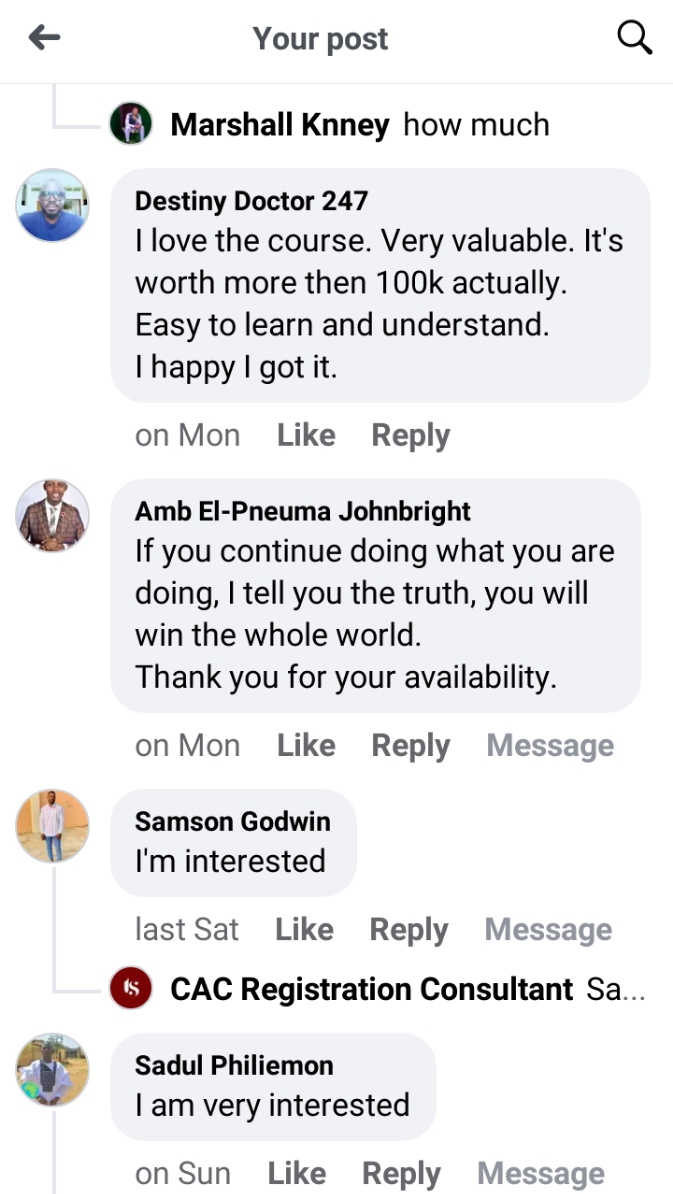The width and height of the screenshot is (673, 1194).
Task: Message Amb El-Pneuma Johnbright
Action: pyautogui.click(x=550, y=746)
